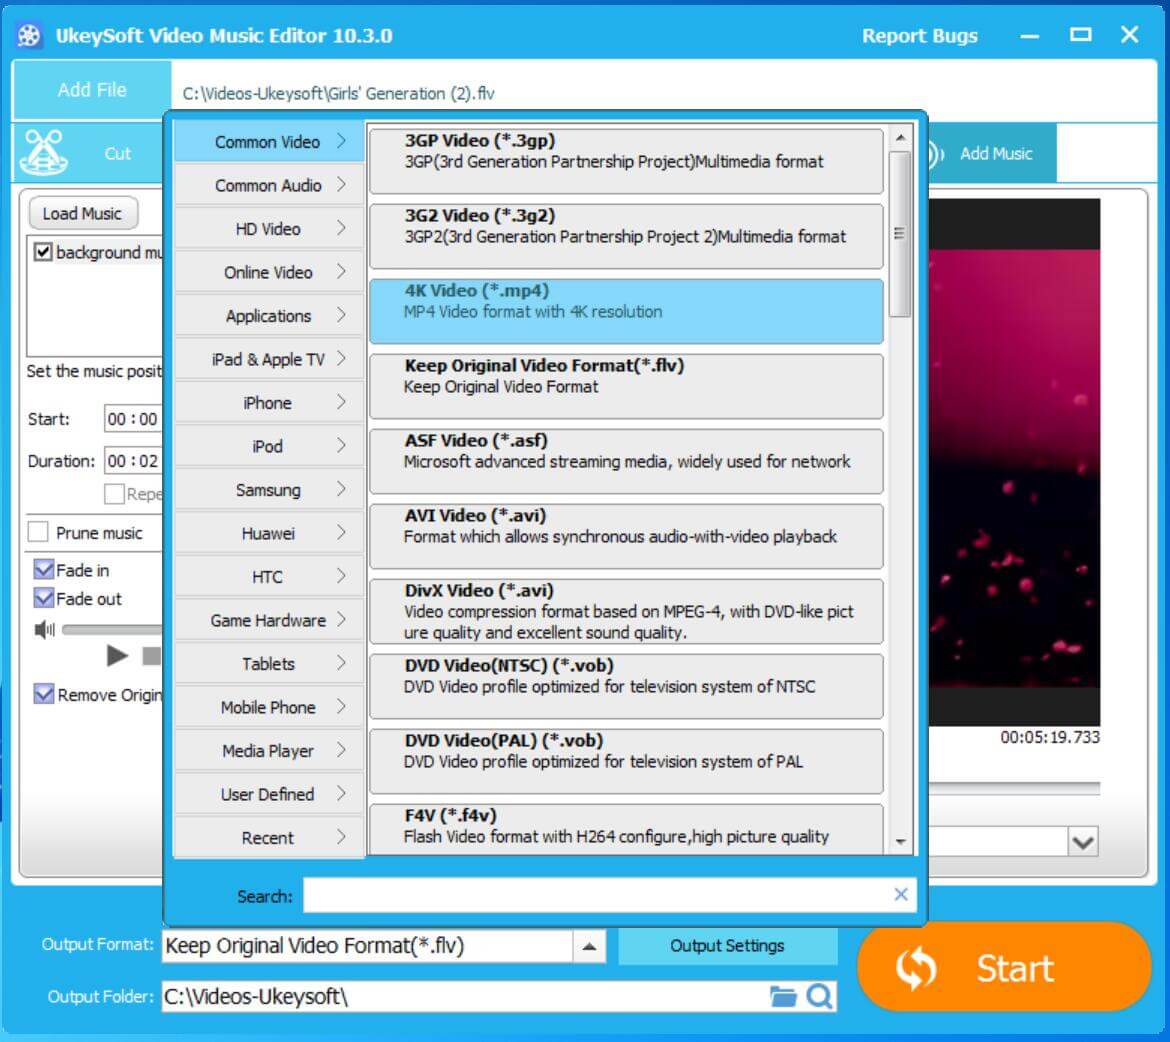1170x1042 pixels.
Task: Select DivX Video (*.avi) format
Action: 626,611
